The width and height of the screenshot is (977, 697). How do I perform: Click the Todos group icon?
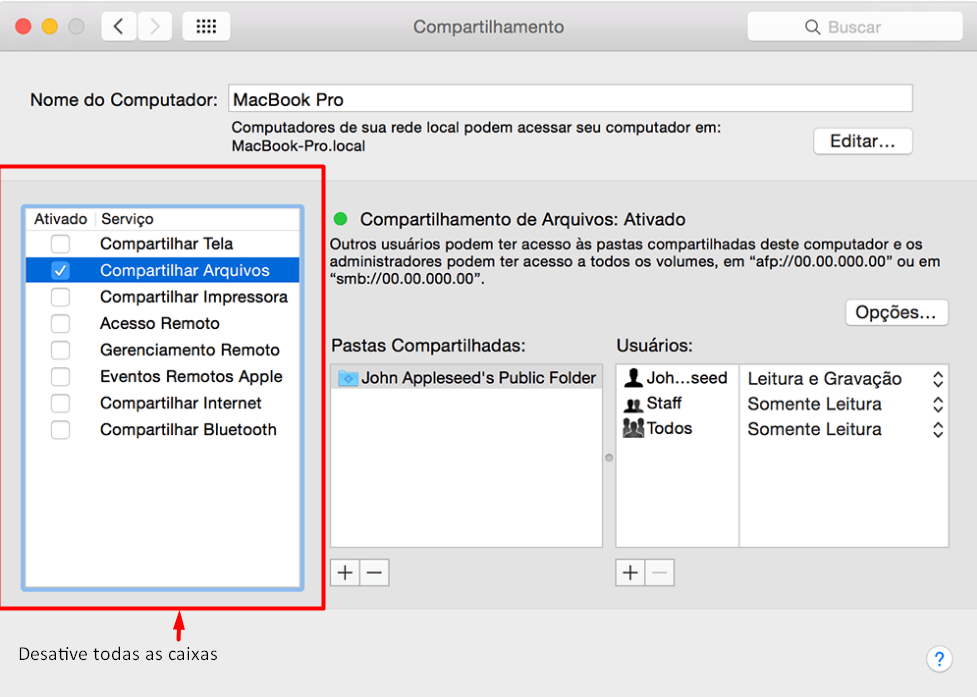[x=633, y=428]
